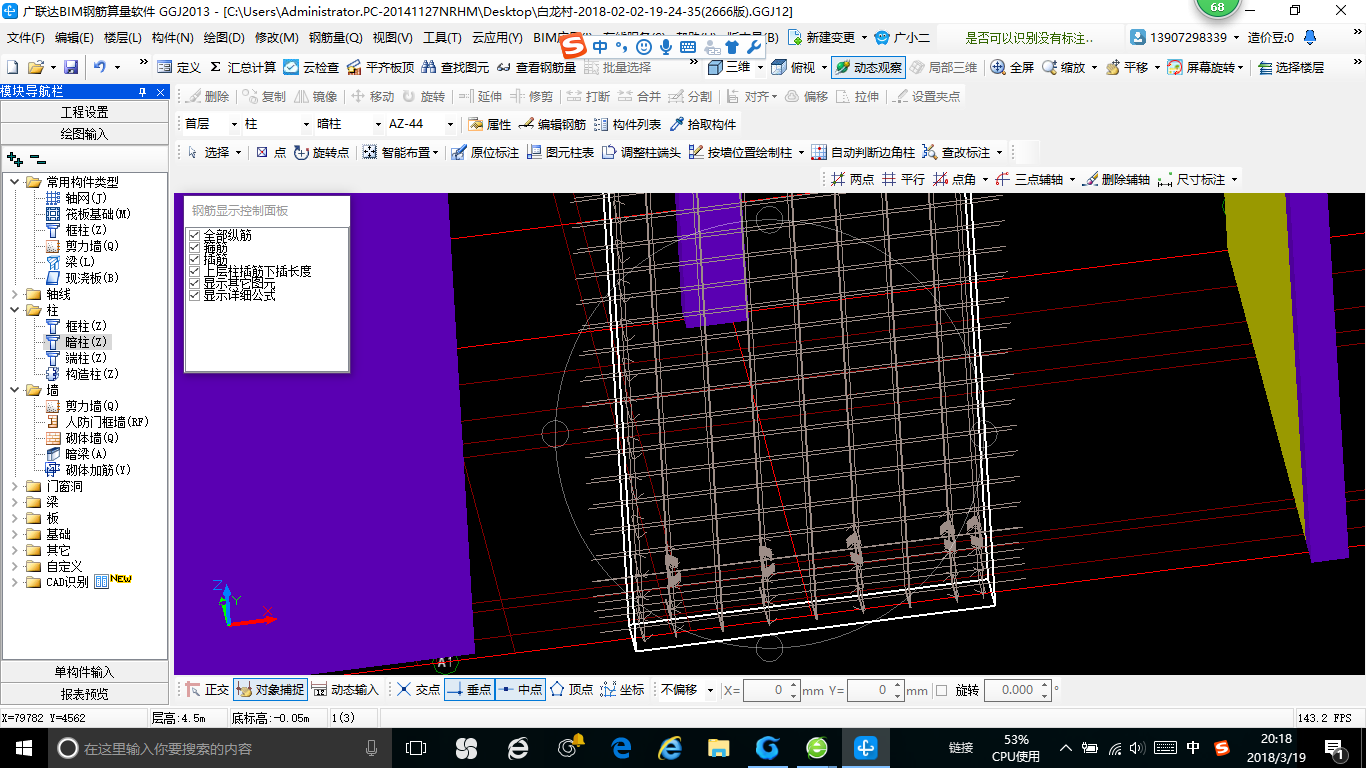Toggle 全部纵筋 checkbox
Viewport: 1366px width, 768px height.
195,235
